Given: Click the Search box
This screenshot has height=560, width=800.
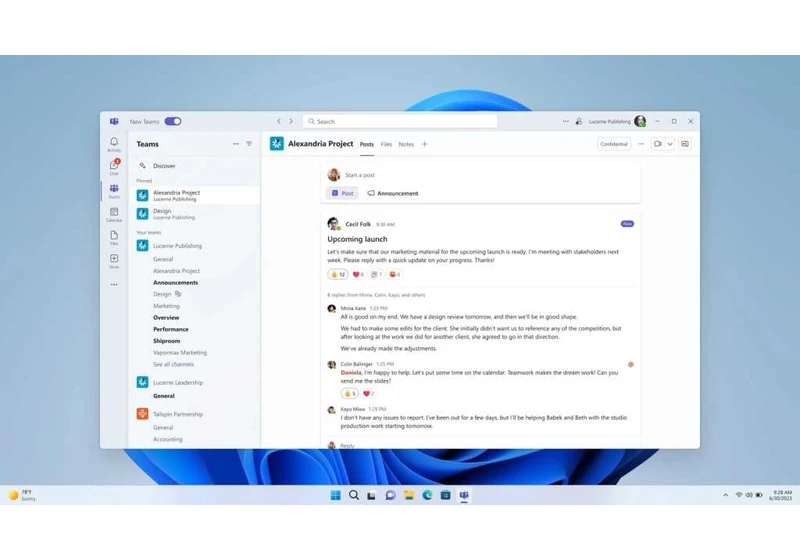Looking at the screenshot, I should pos(399,121).
